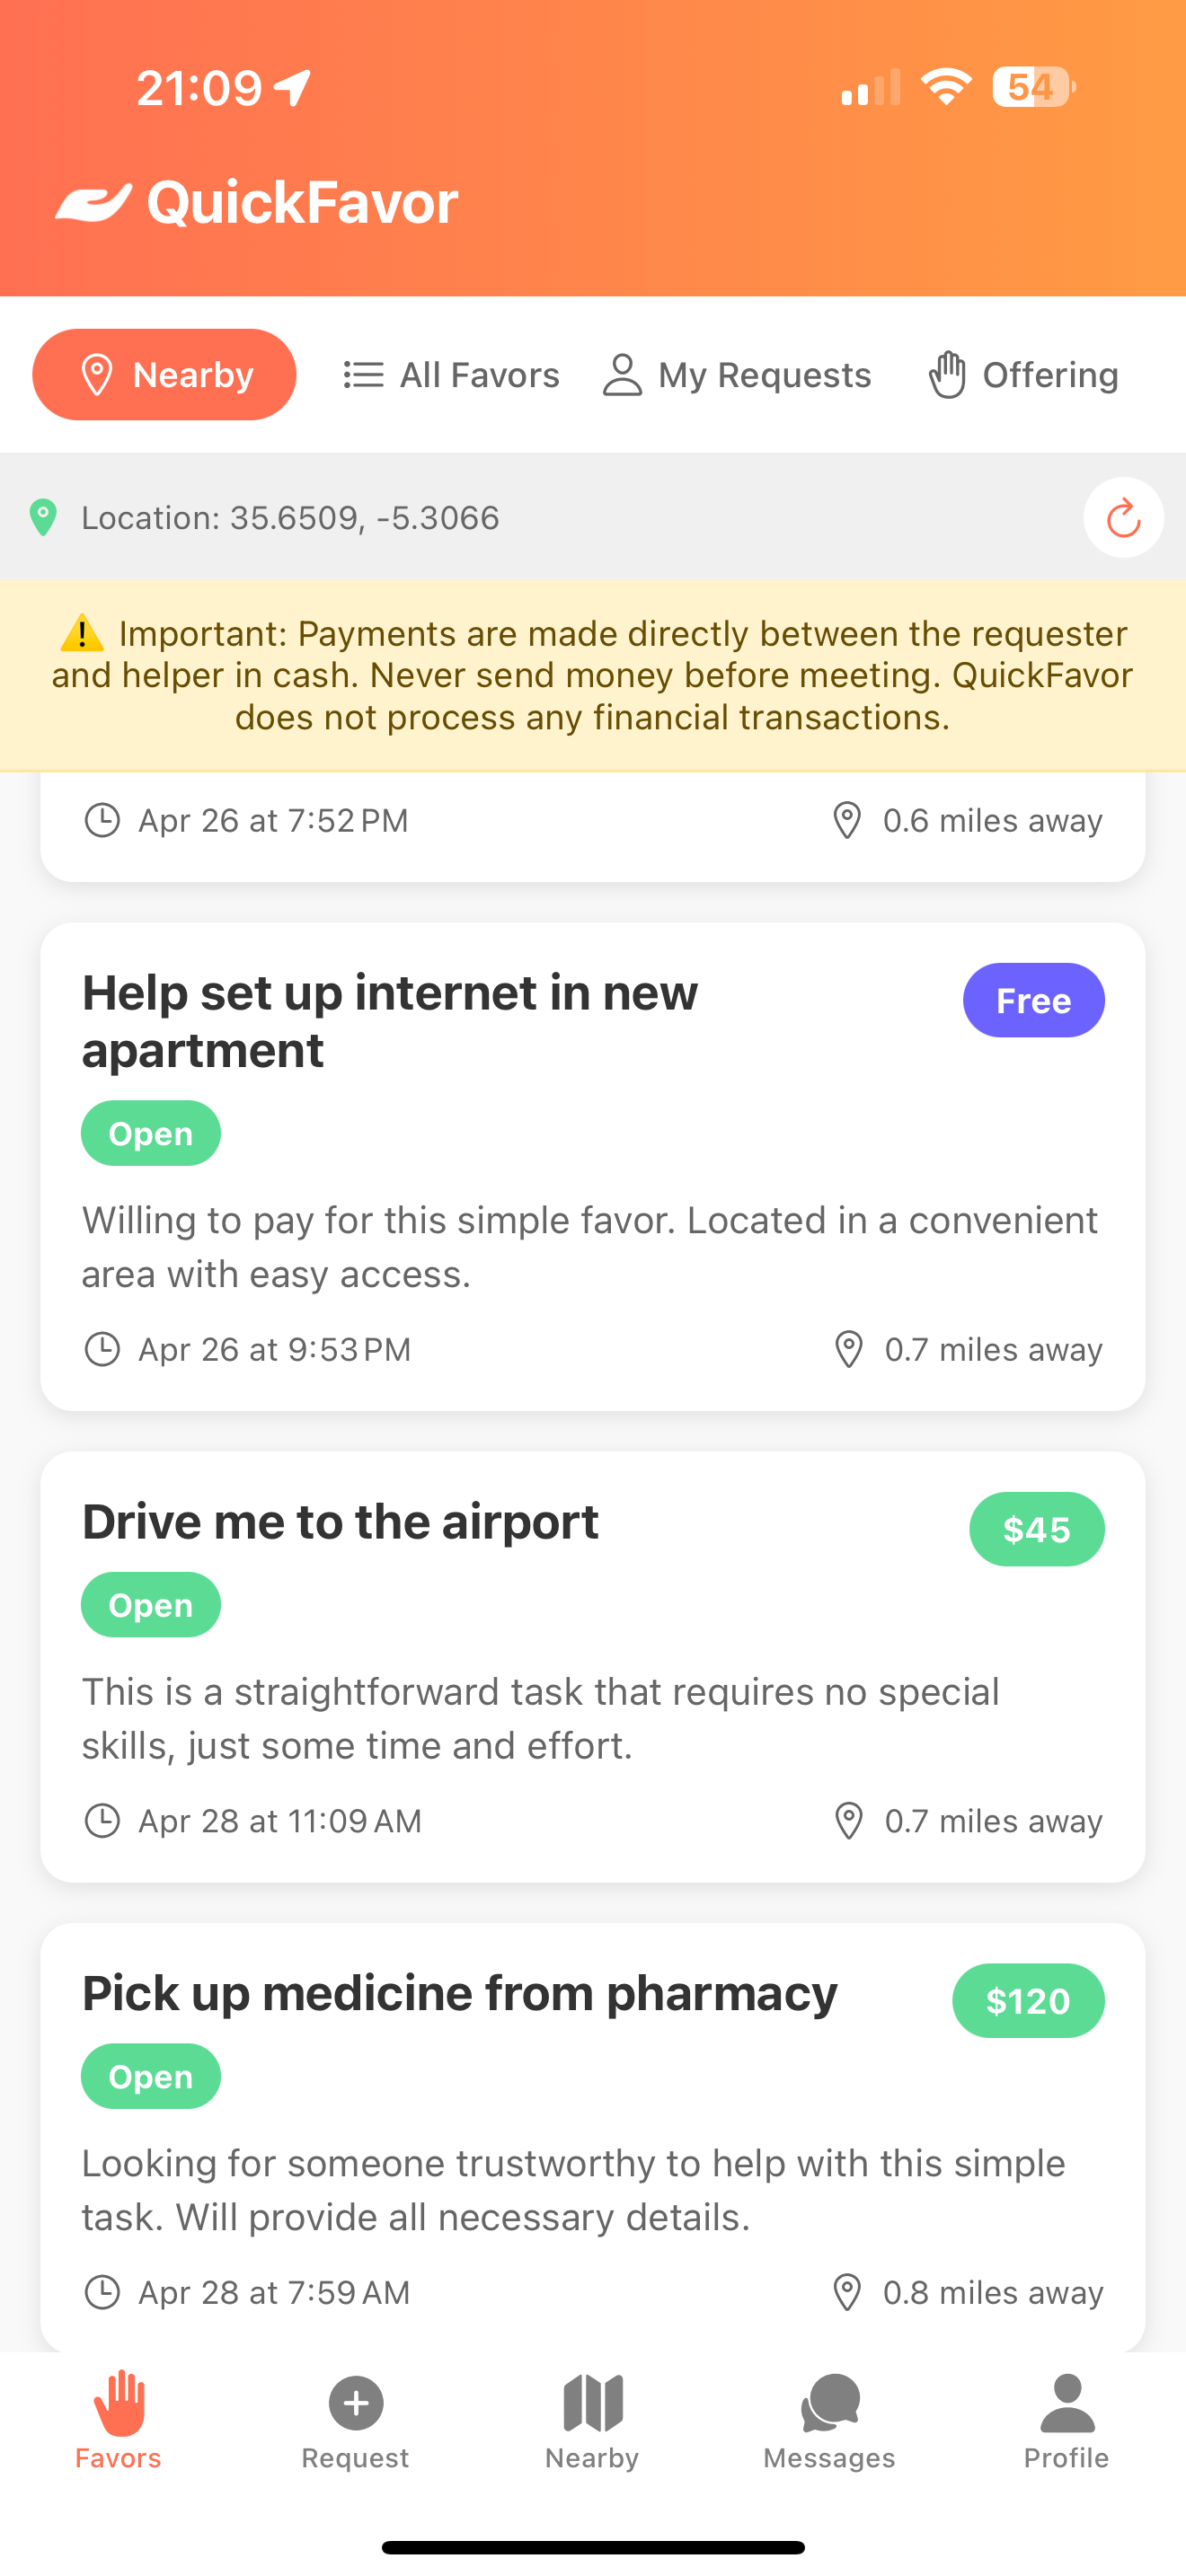Tap the payment warning banner
This screenshot has width=1186, height=2576.
pyautogui.click(x=593, y=676)
